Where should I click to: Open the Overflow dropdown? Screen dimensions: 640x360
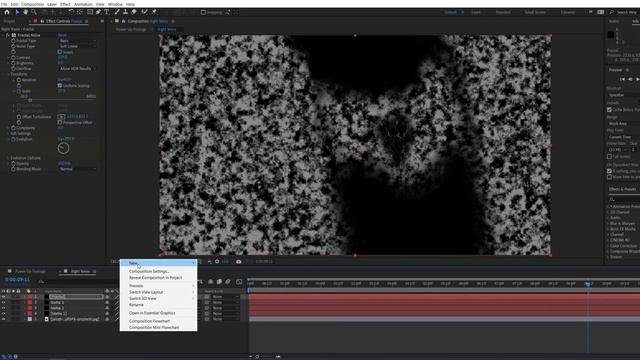(x=78, y=69)
